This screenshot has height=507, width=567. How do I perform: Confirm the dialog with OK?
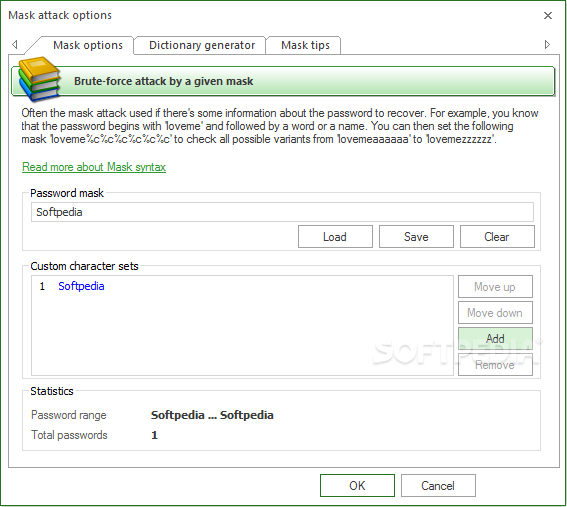coord(357,486)
